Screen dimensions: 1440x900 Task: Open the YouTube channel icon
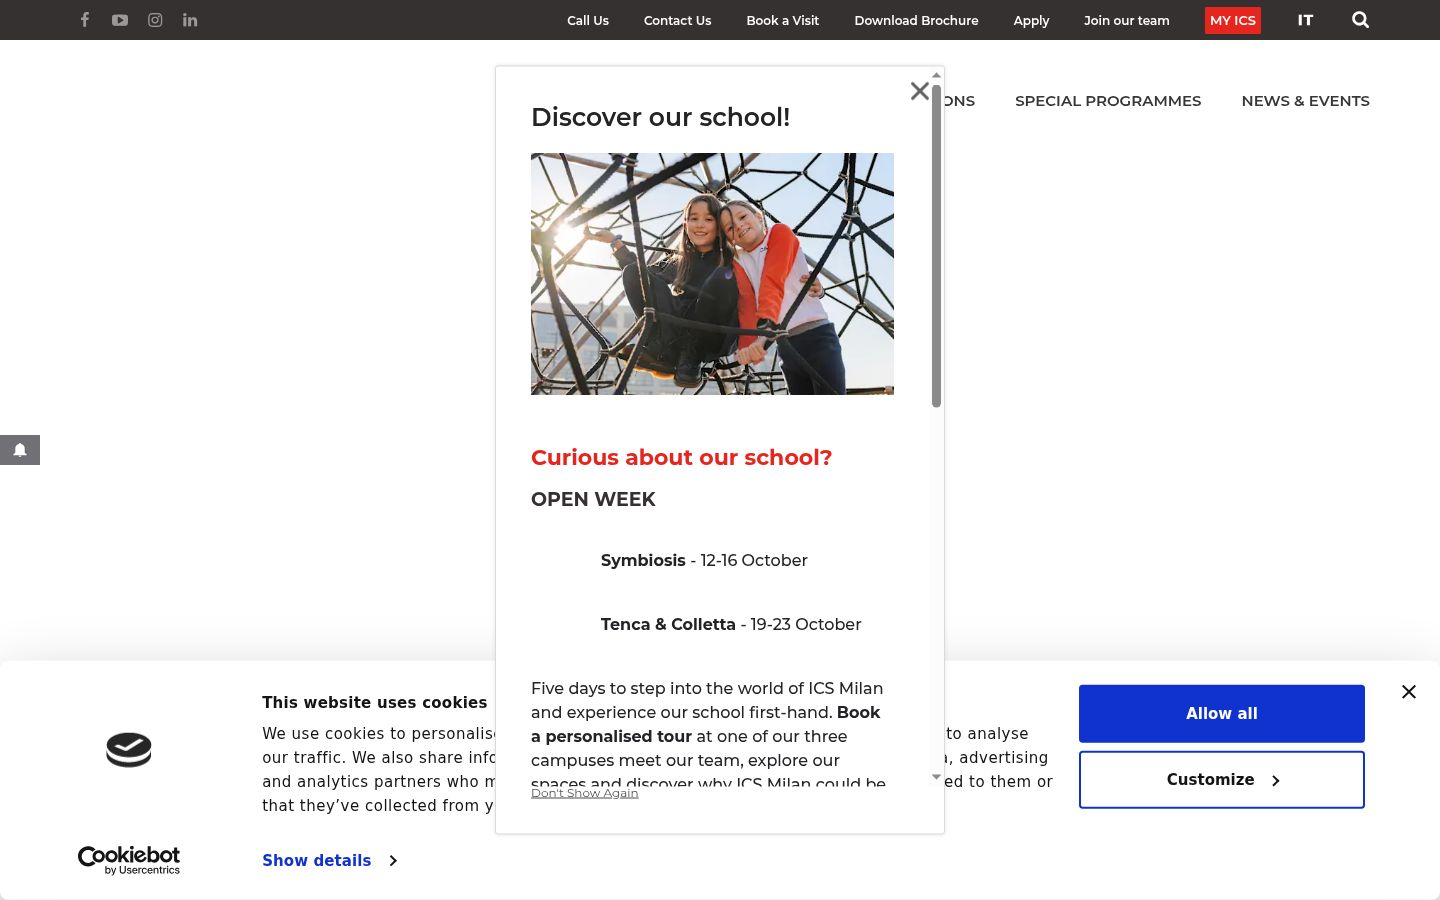point(120,20)
